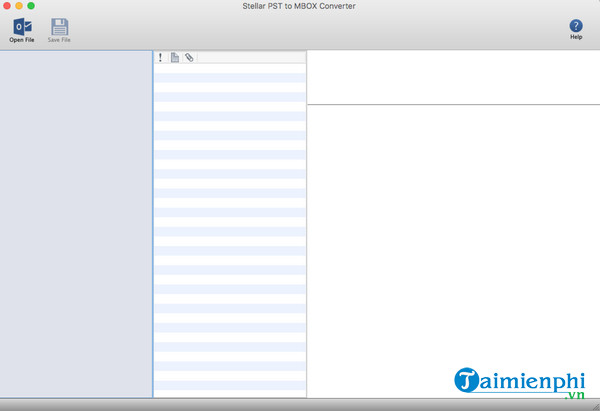Sort by importance exclamation mark column
This screenshot has height=411, width=600.
pyautogui.click(x=161, y=58)
